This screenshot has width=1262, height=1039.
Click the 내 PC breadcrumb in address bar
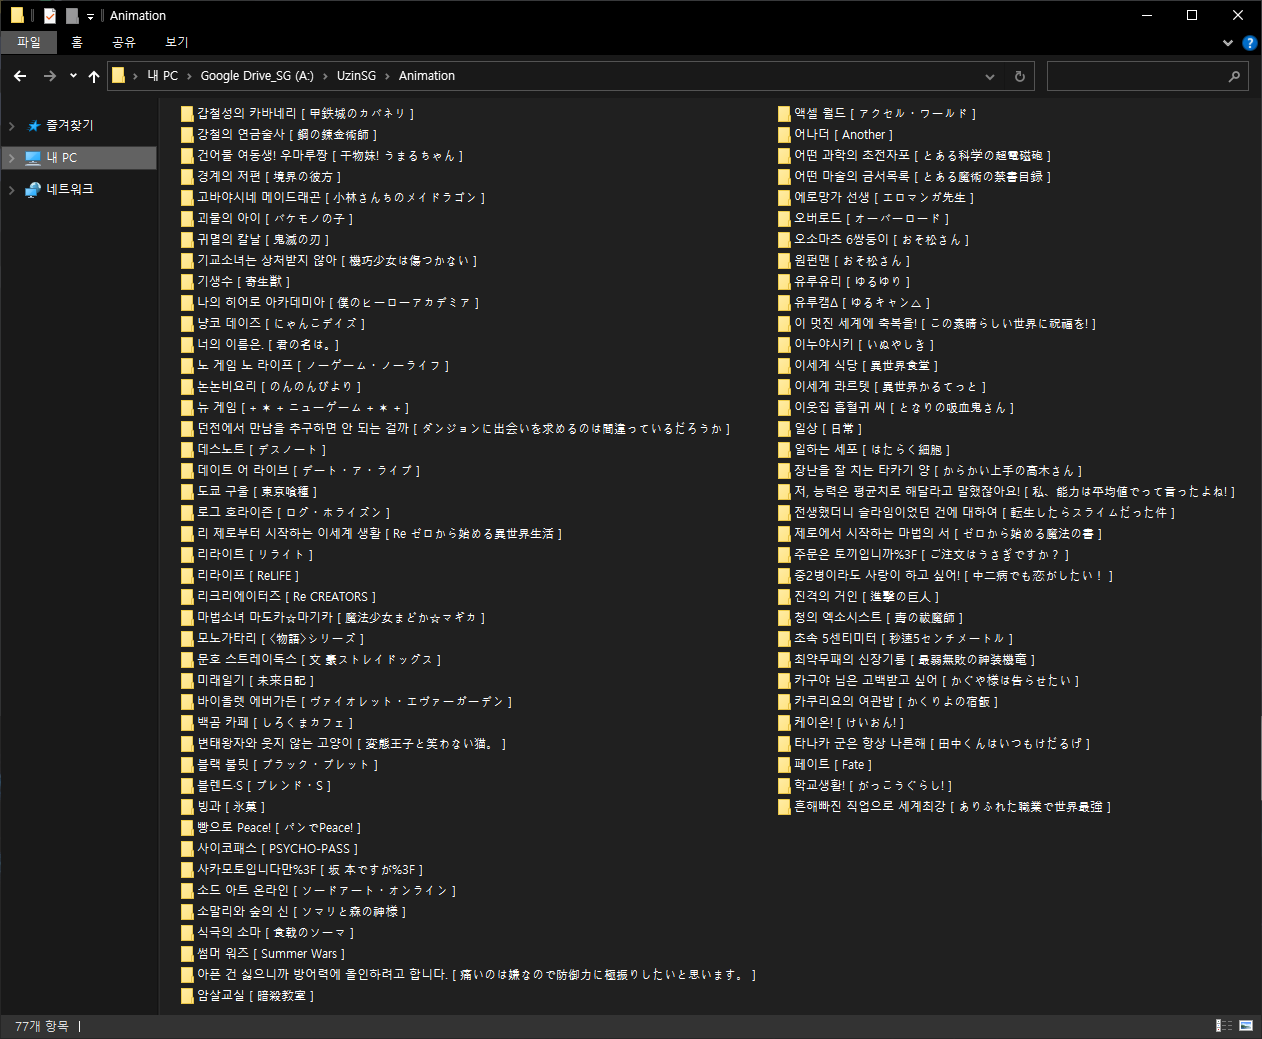163,76
